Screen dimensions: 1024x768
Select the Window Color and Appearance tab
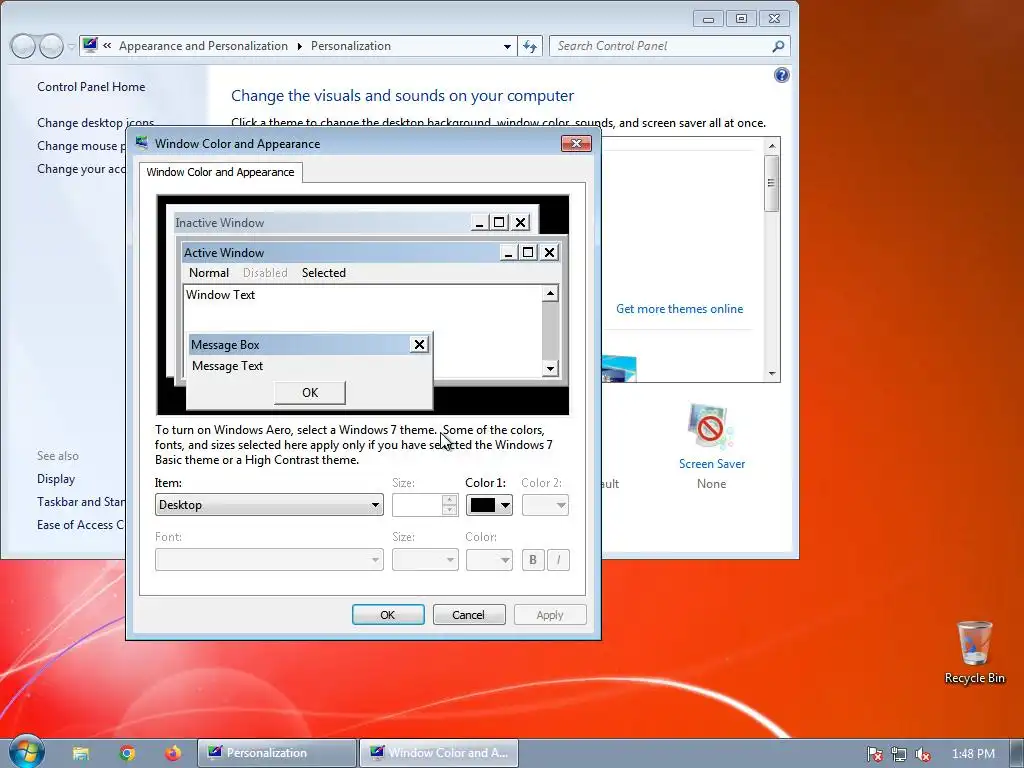point(220,172)
